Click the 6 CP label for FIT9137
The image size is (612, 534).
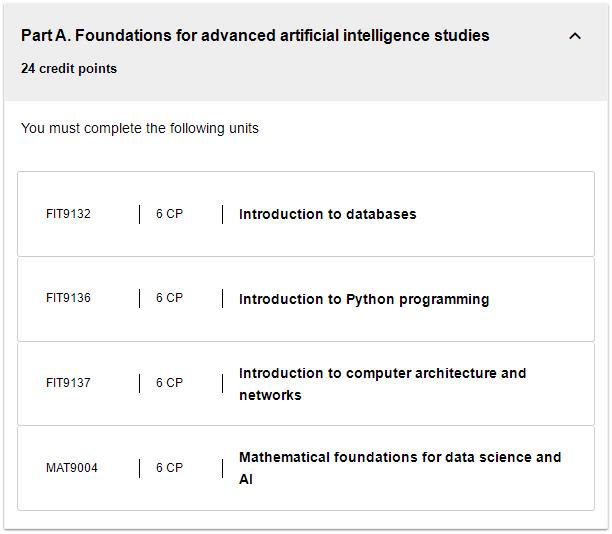click(169, 383)
